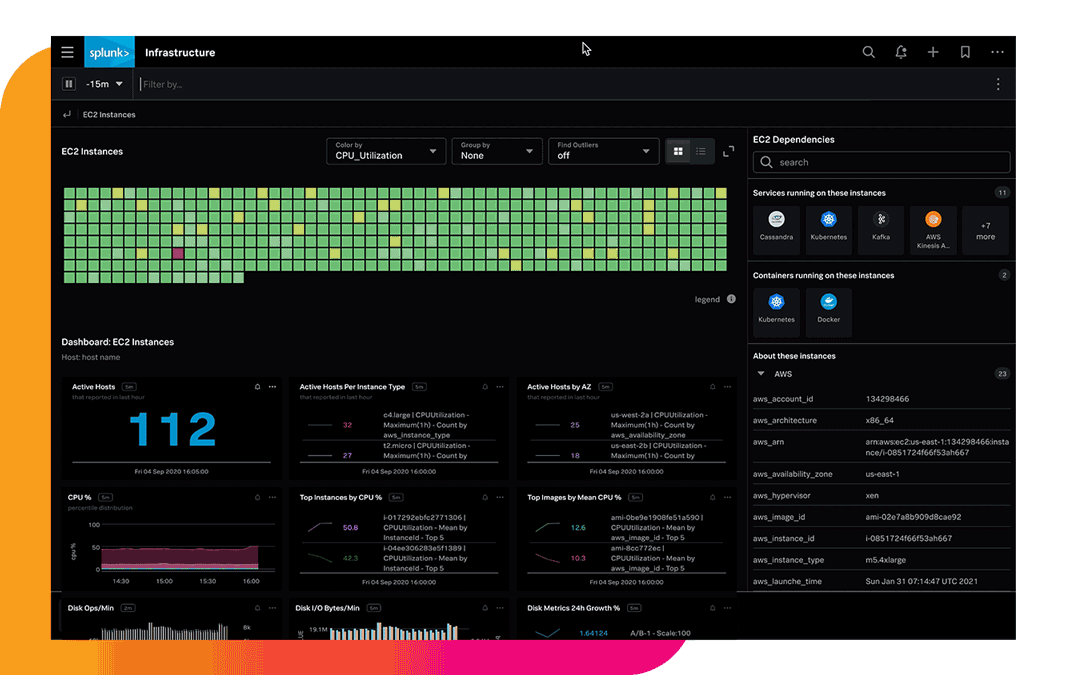Click the legend info icon
1066x675 pixels.
tap(732, 299)
